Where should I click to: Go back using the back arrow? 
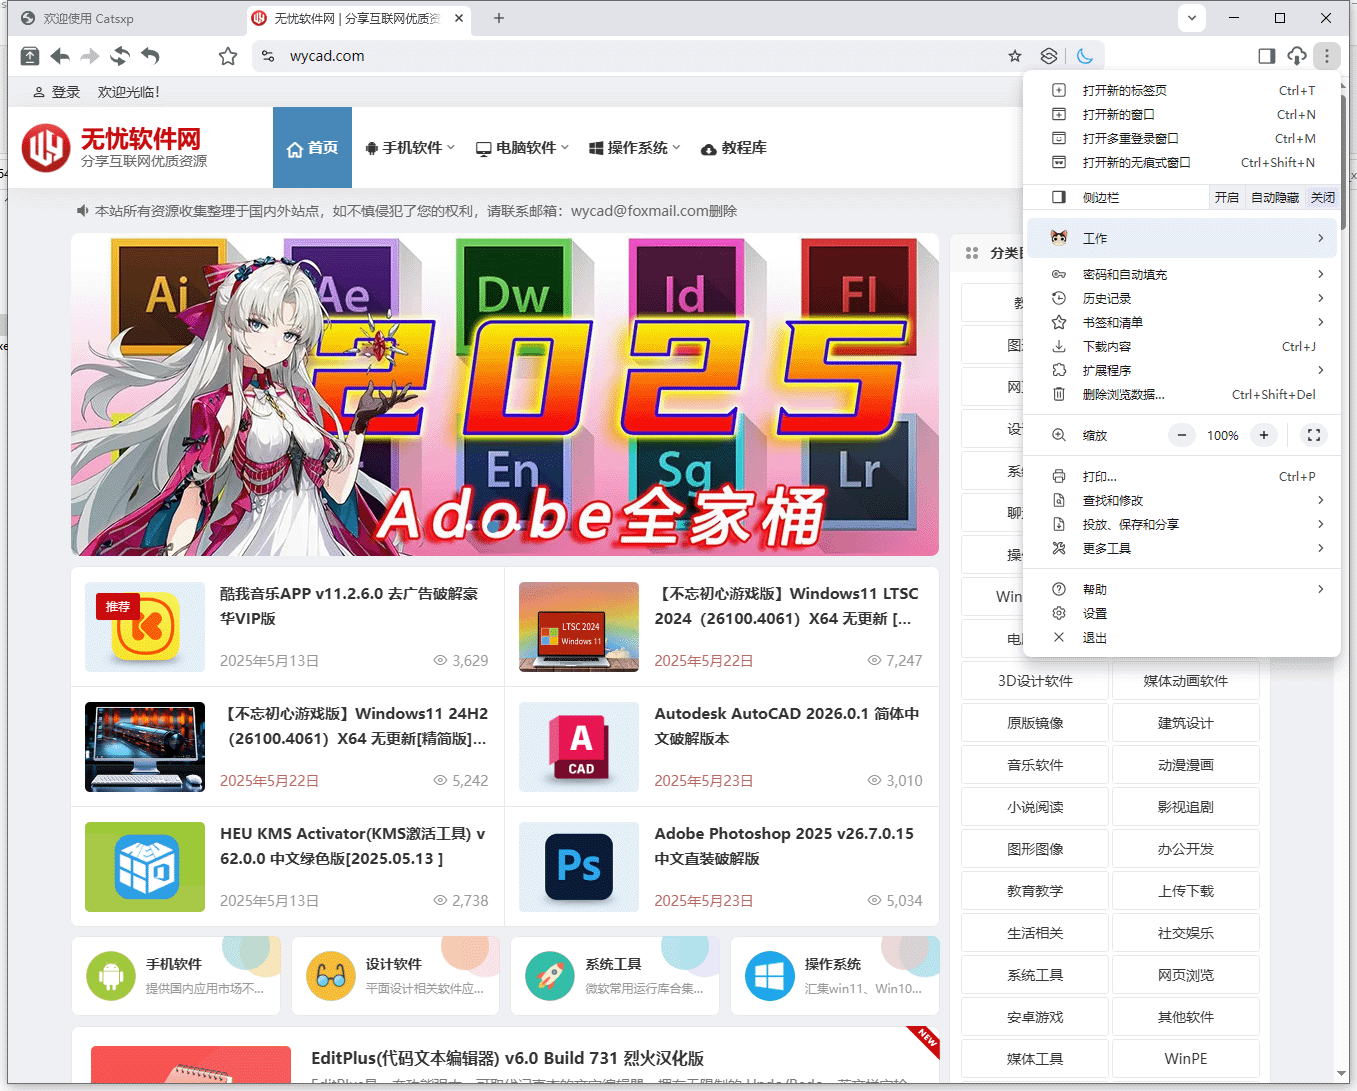coord(59,57)
